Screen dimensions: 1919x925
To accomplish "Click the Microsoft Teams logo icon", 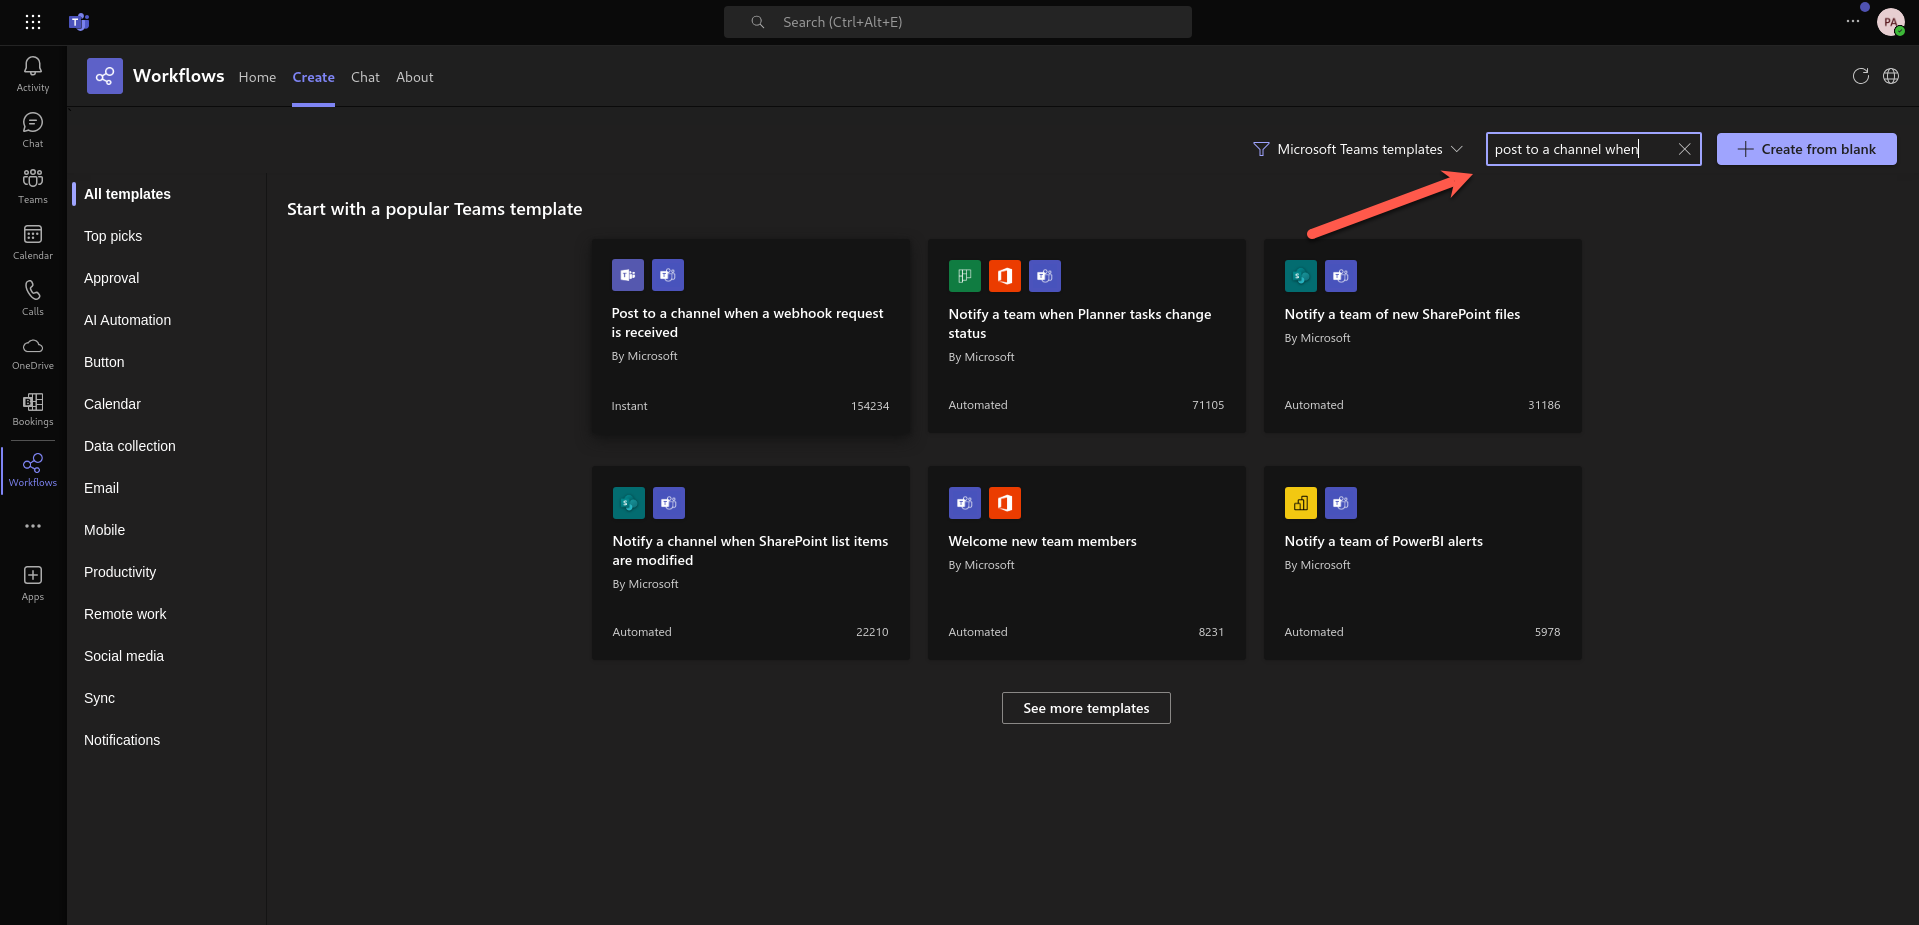I will 79,22.
